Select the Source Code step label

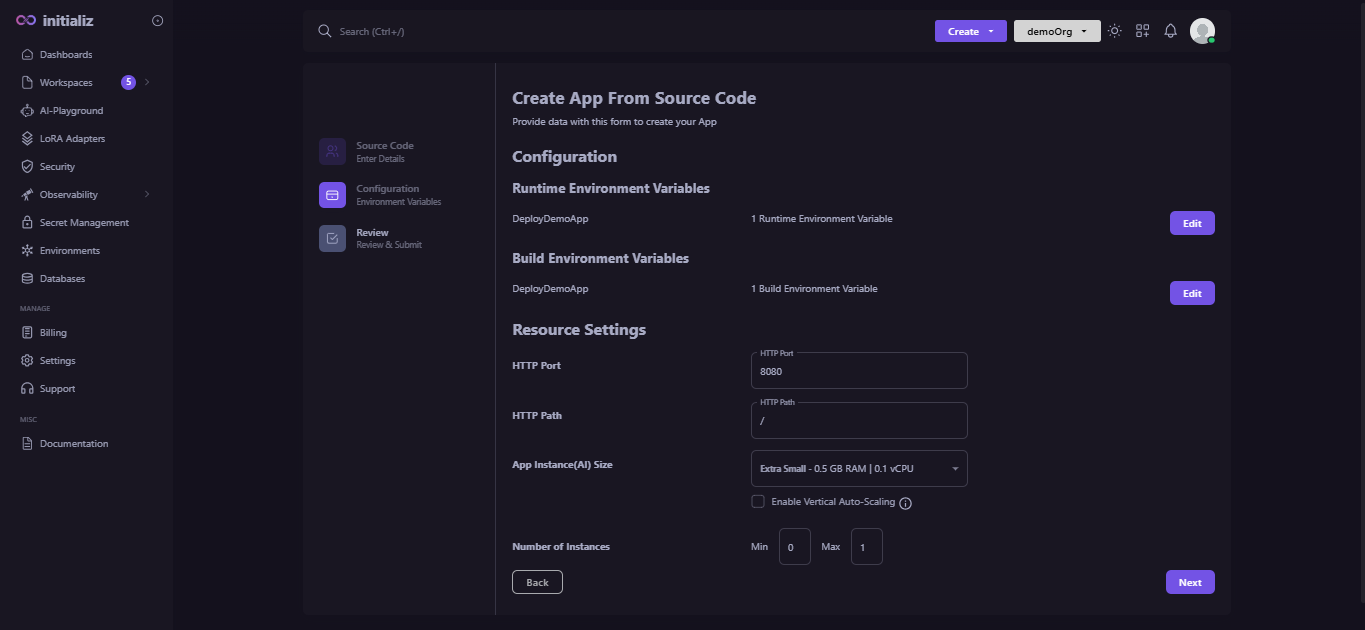coord(385,146)
